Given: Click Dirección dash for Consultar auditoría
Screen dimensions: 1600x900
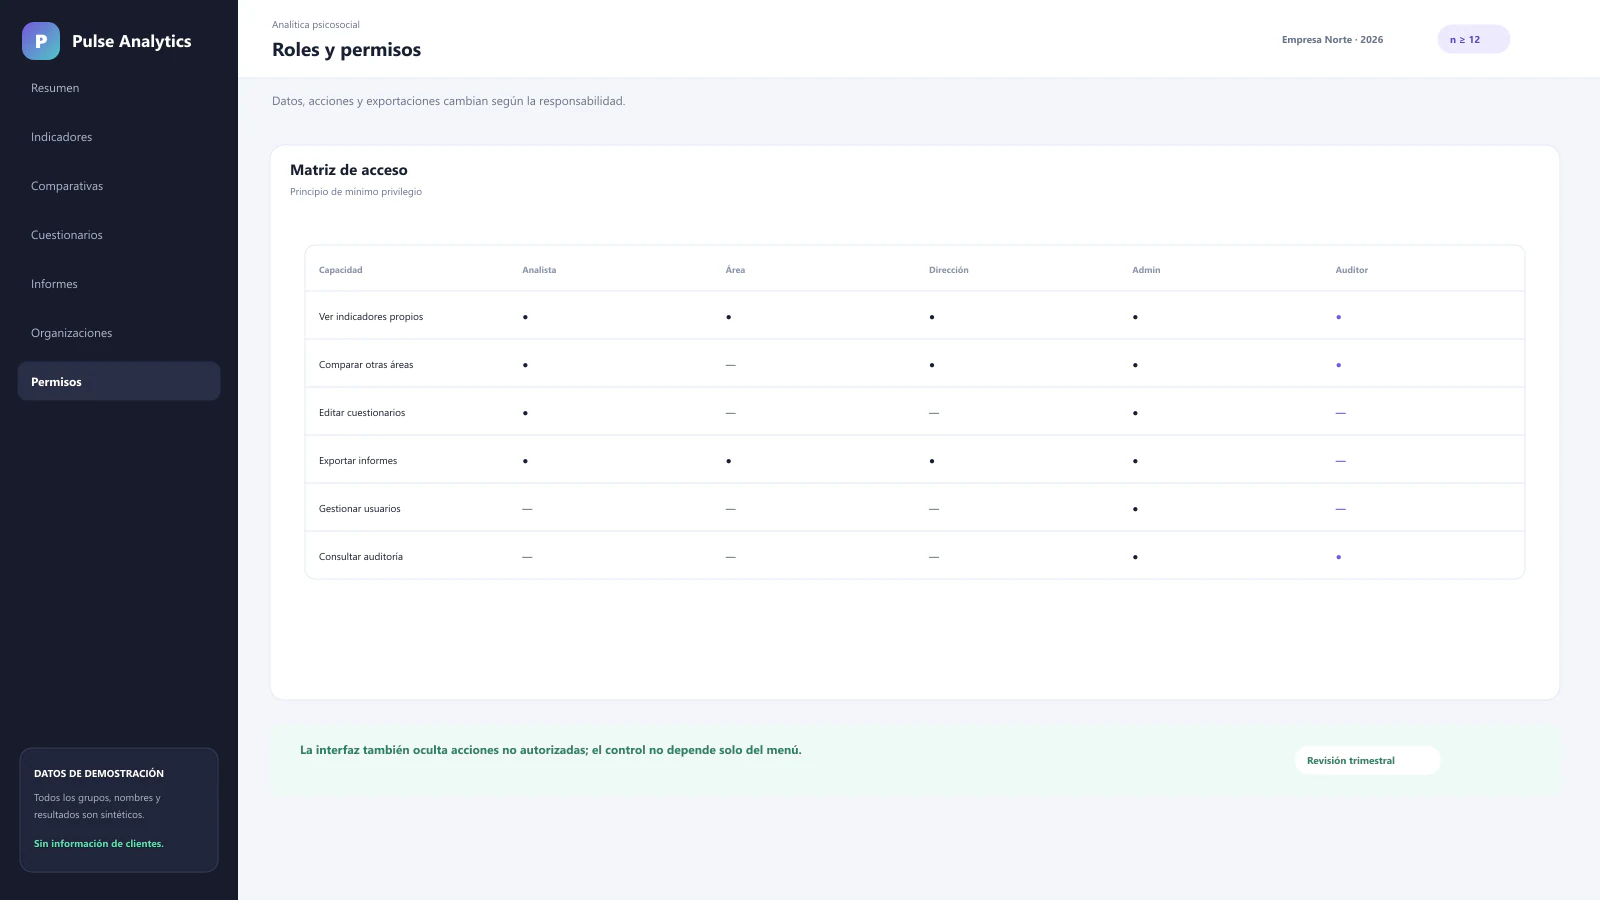Looking at the screenshot, I should point(934,557).
